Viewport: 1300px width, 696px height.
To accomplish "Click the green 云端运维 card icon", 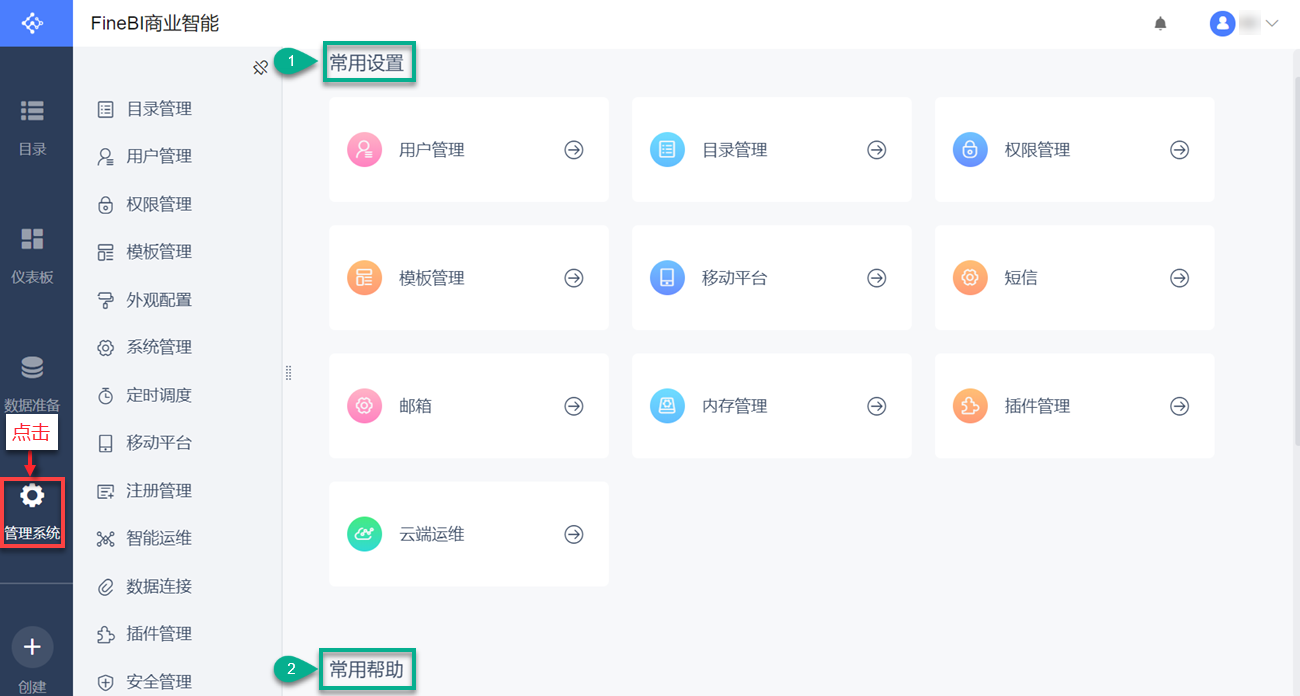I will pos(364,534).
